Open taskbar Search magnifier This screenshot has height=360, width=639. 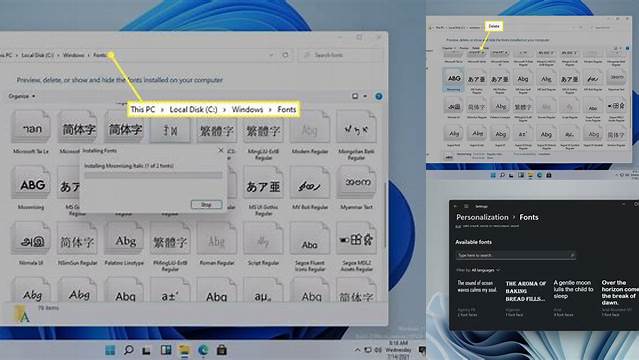[128, 350]
